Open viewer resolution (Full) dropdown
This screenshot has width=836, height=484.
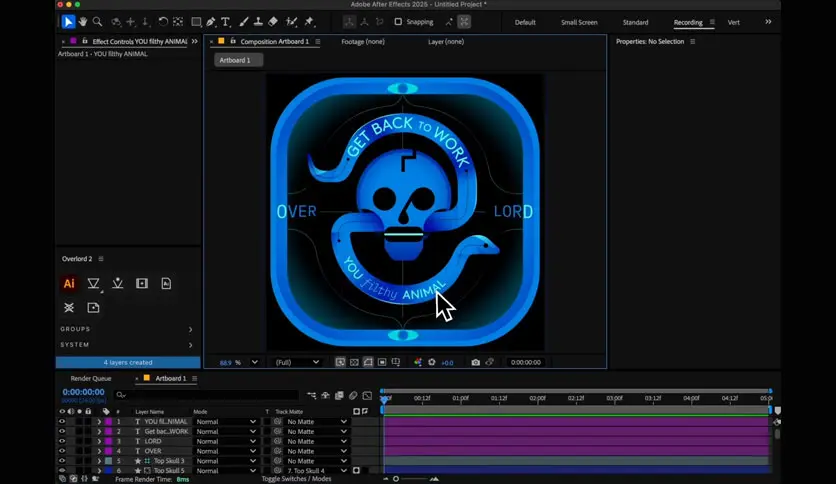[x=297, y=362]
